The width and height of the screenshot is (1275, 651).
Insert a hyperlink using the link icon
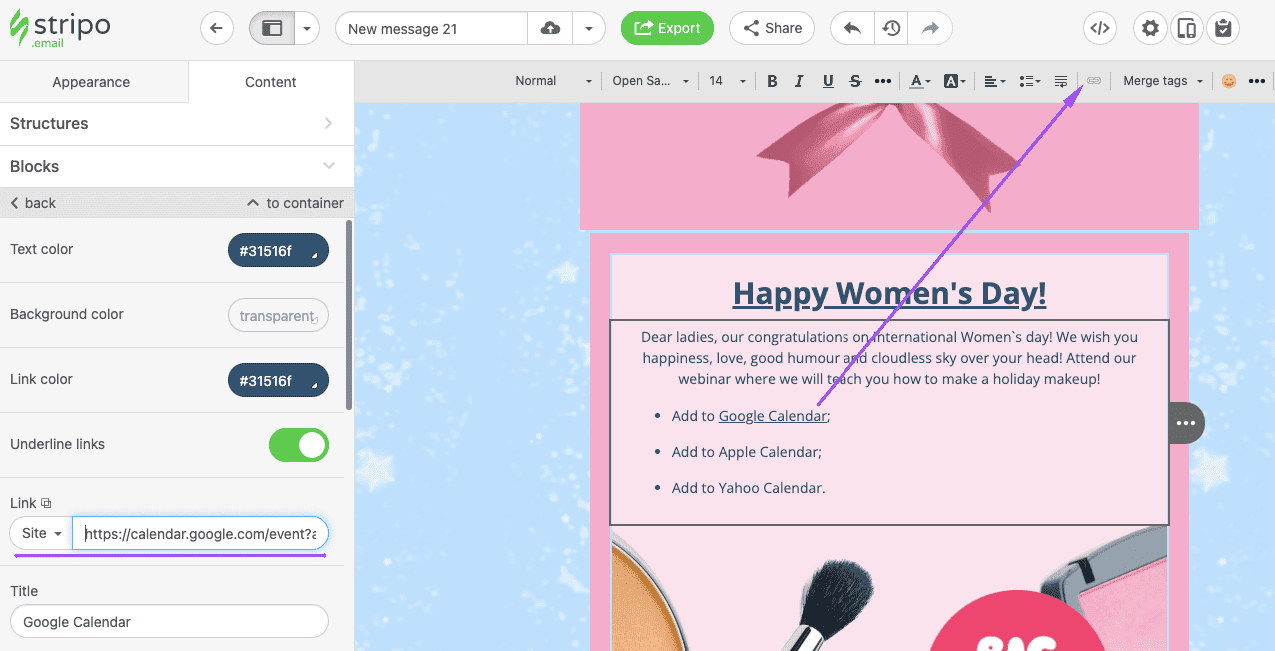coord(1093,80)
